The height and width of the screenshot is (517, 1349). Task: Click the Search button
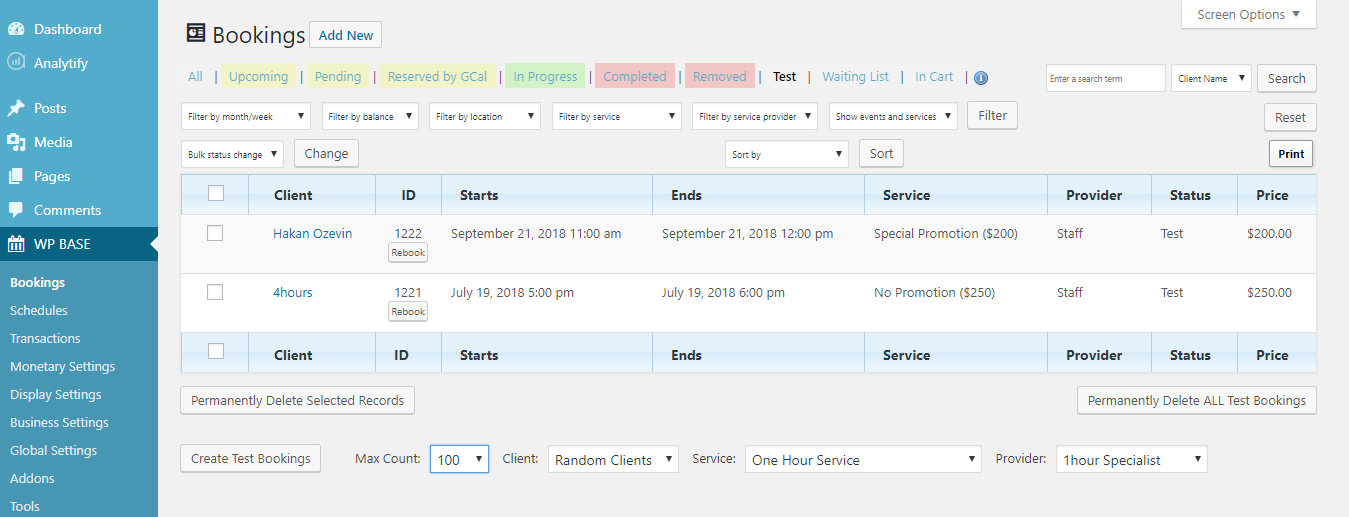click(x=1286, y=78)
